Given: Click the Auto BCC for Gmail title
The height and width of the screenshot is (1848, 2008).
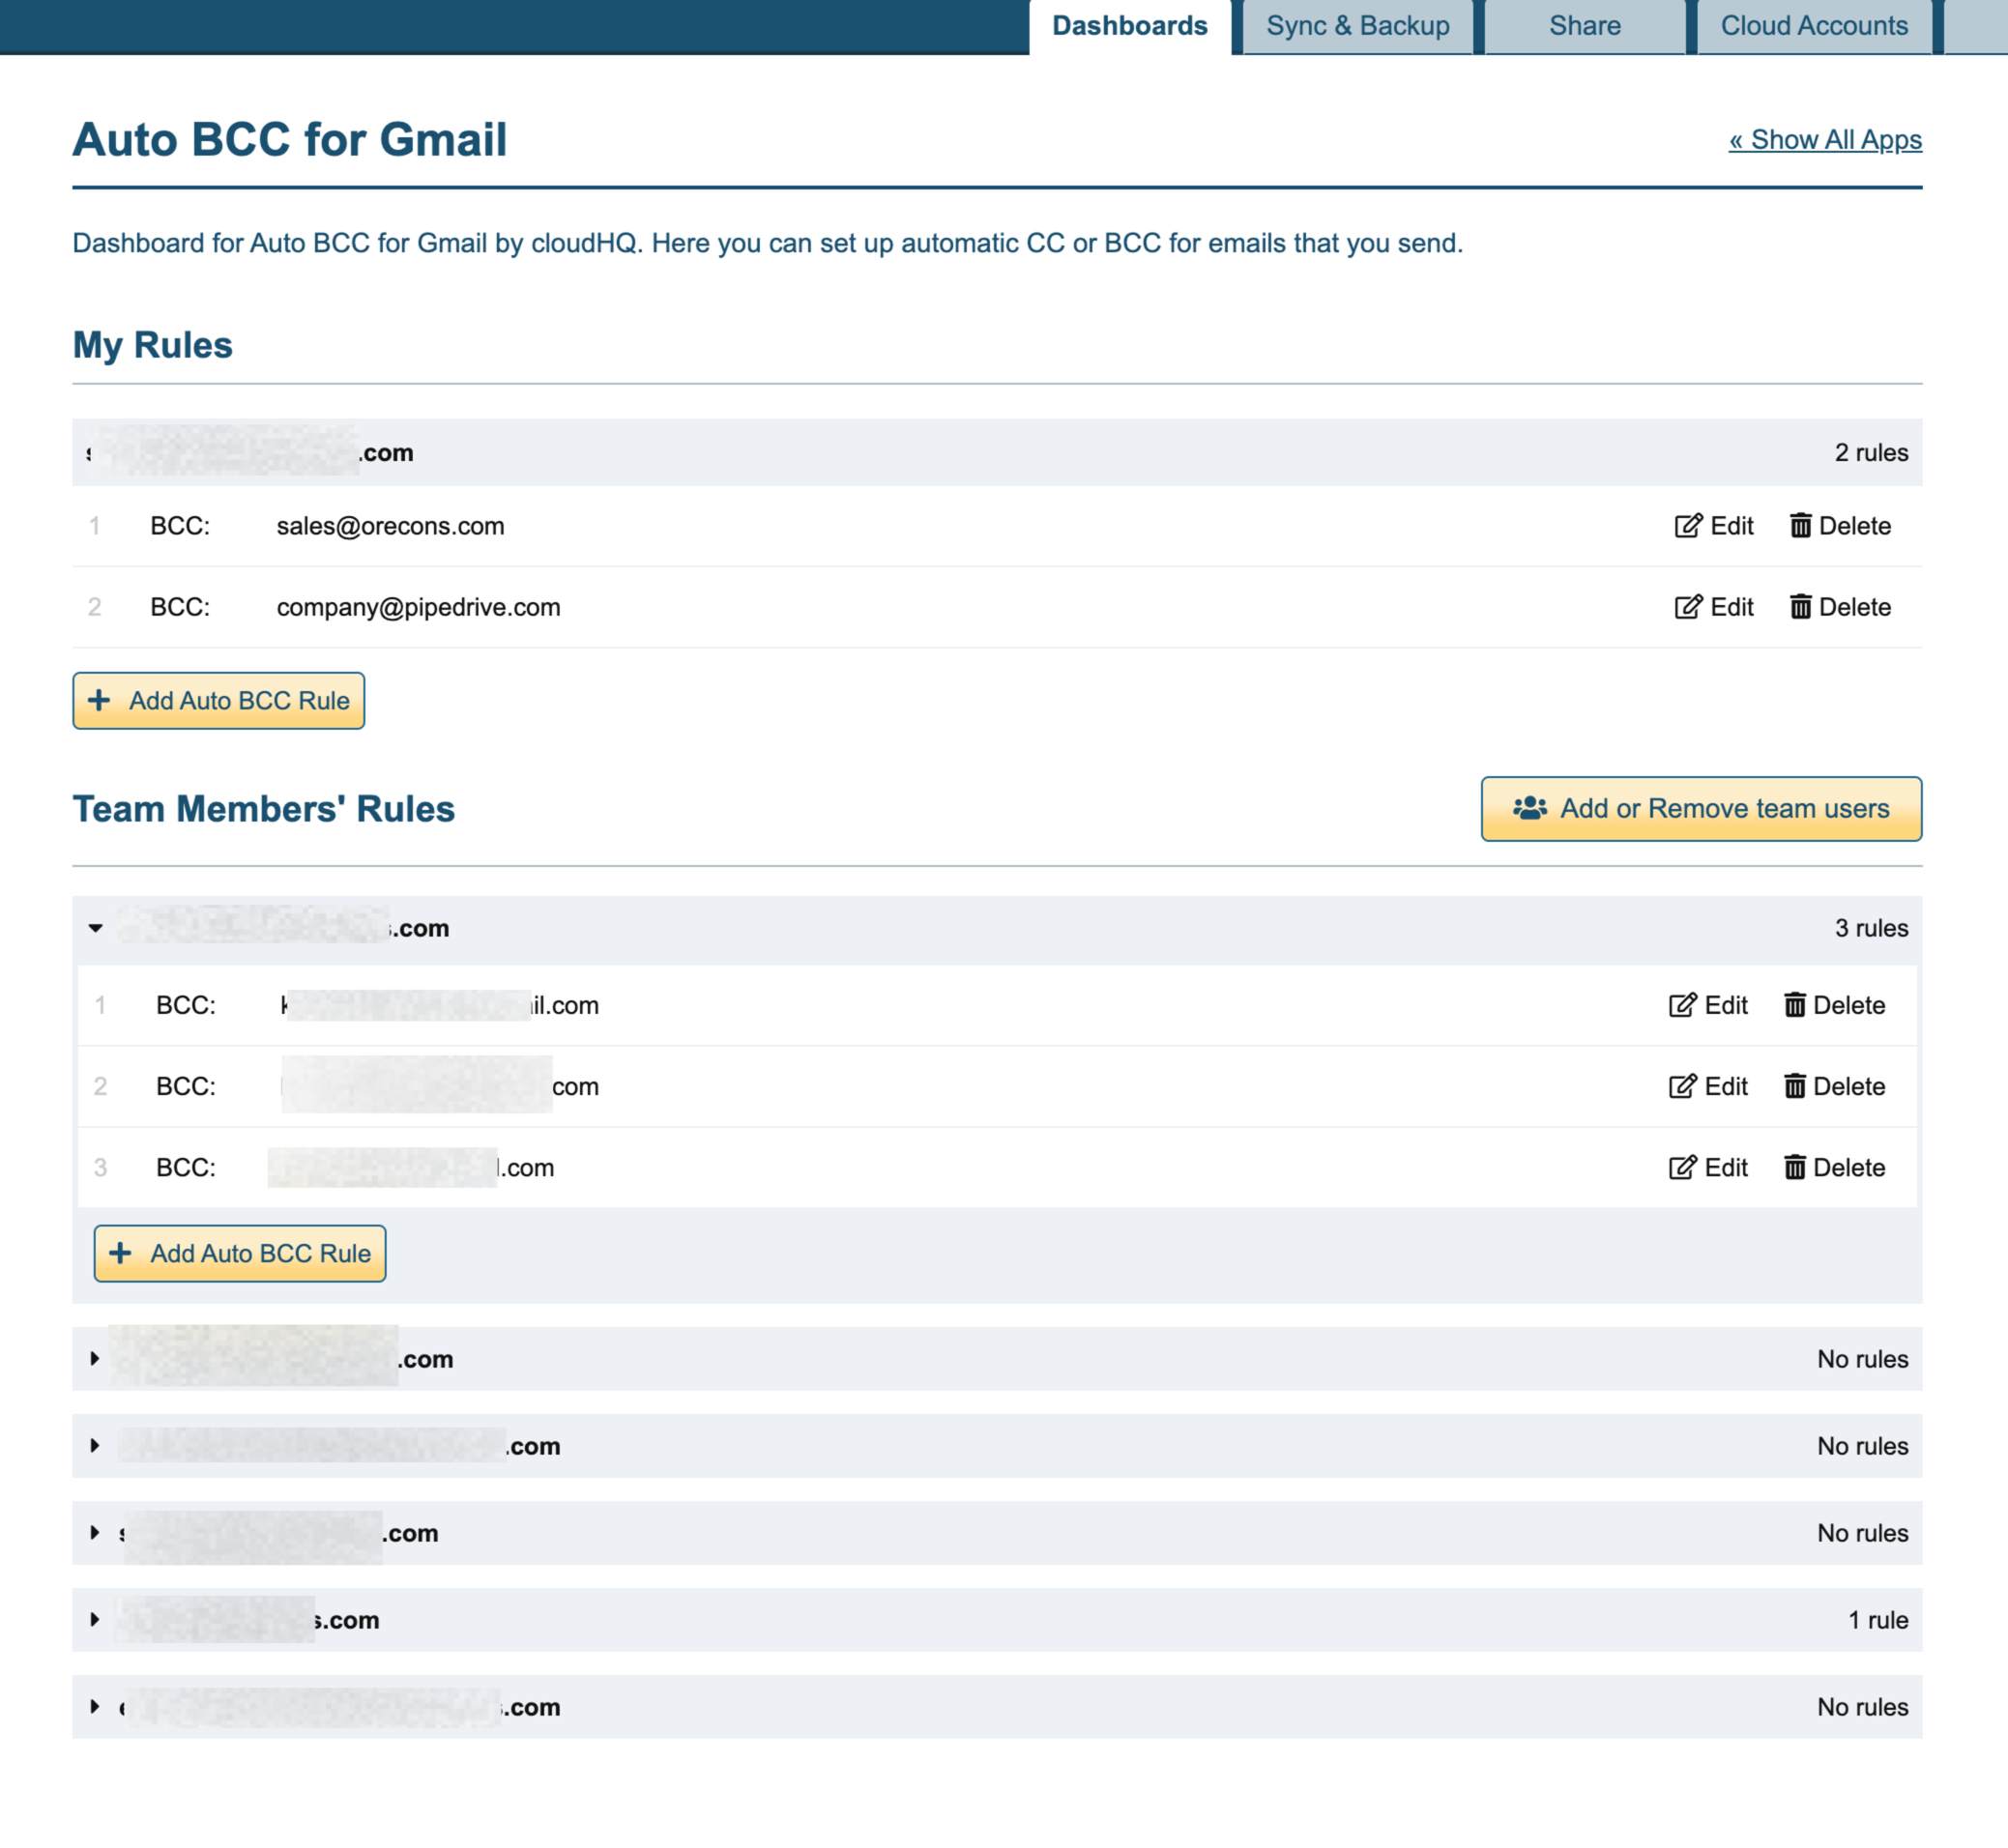Looking at the screenshot, I should (x=290, y=139).
